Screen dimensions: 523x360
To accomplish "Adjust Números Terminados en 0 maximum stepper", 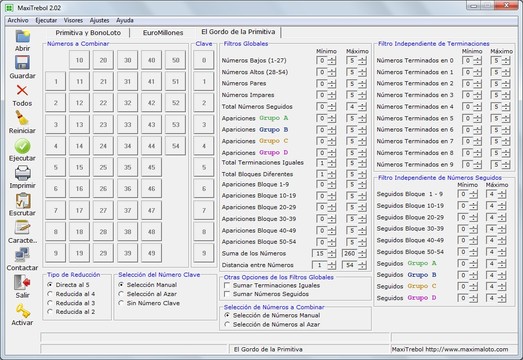I will (505, 61).
